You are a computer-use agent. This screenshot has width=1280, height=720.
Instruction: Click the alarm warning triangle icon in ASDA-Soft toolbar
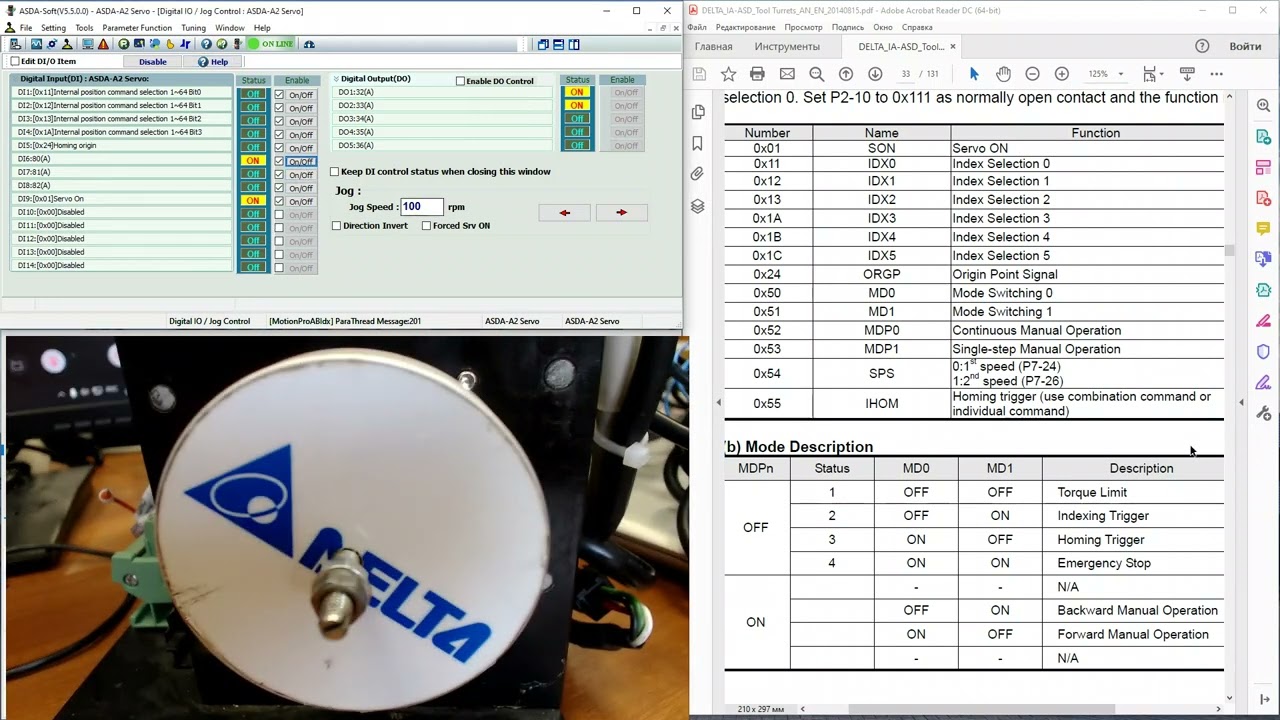coord(101,44)
